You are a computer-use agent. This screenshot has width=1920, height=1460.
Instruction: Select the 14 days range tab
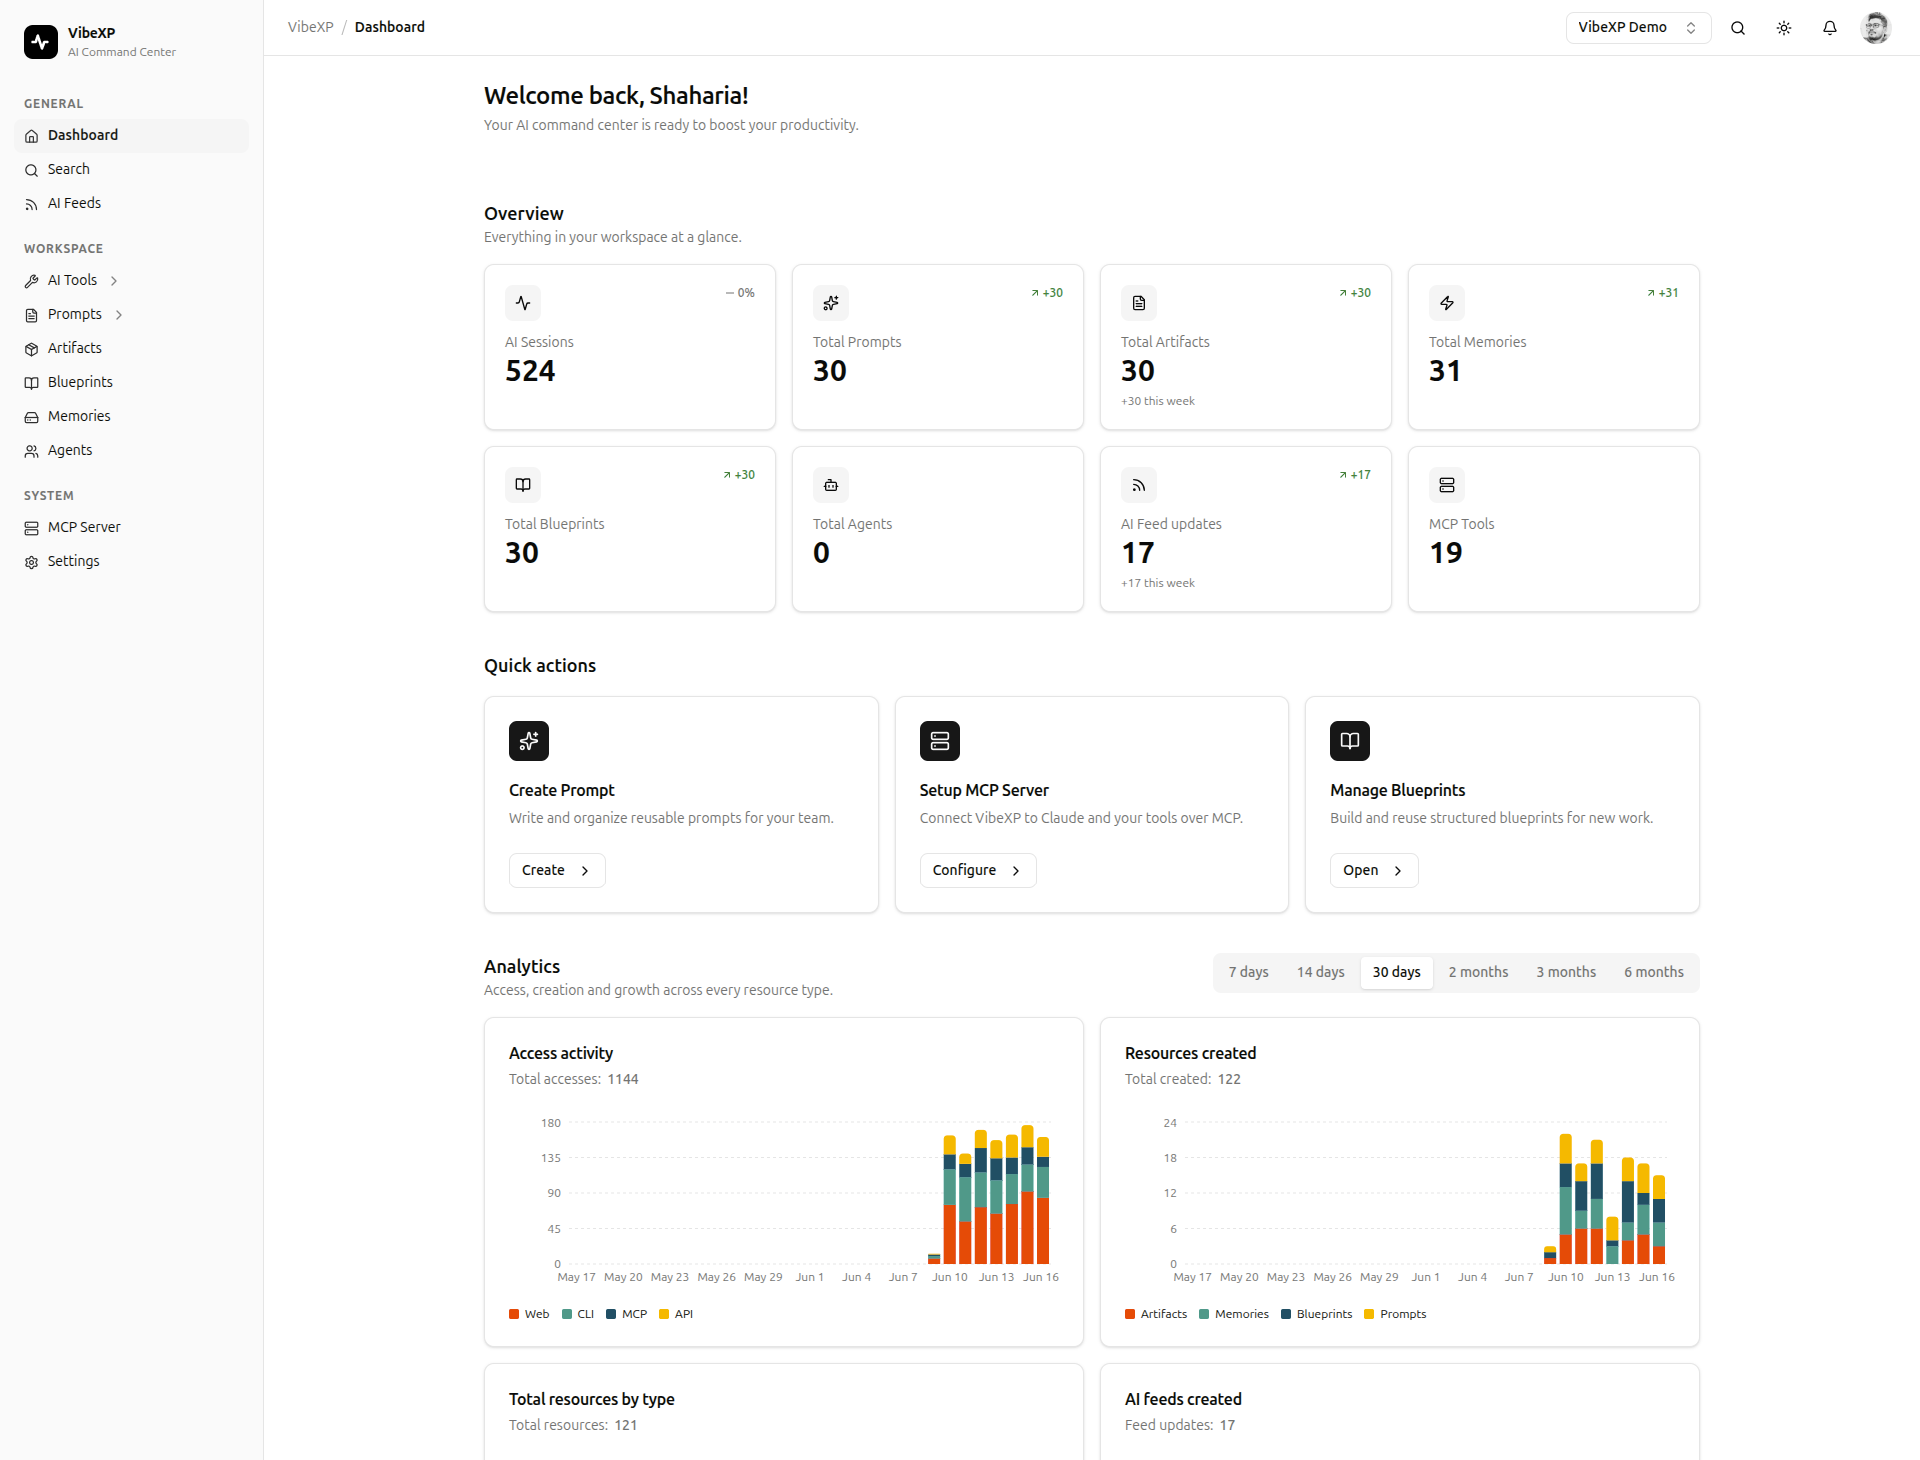[1320, 973]
